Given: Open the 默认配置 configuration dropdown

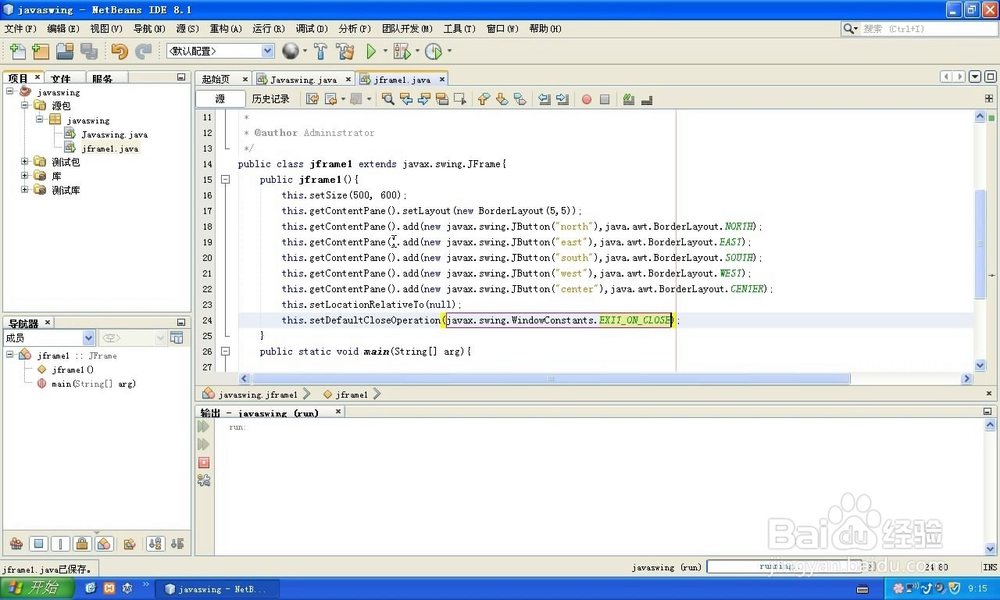Looking at the screenshot, I should [x=268, y=51].
